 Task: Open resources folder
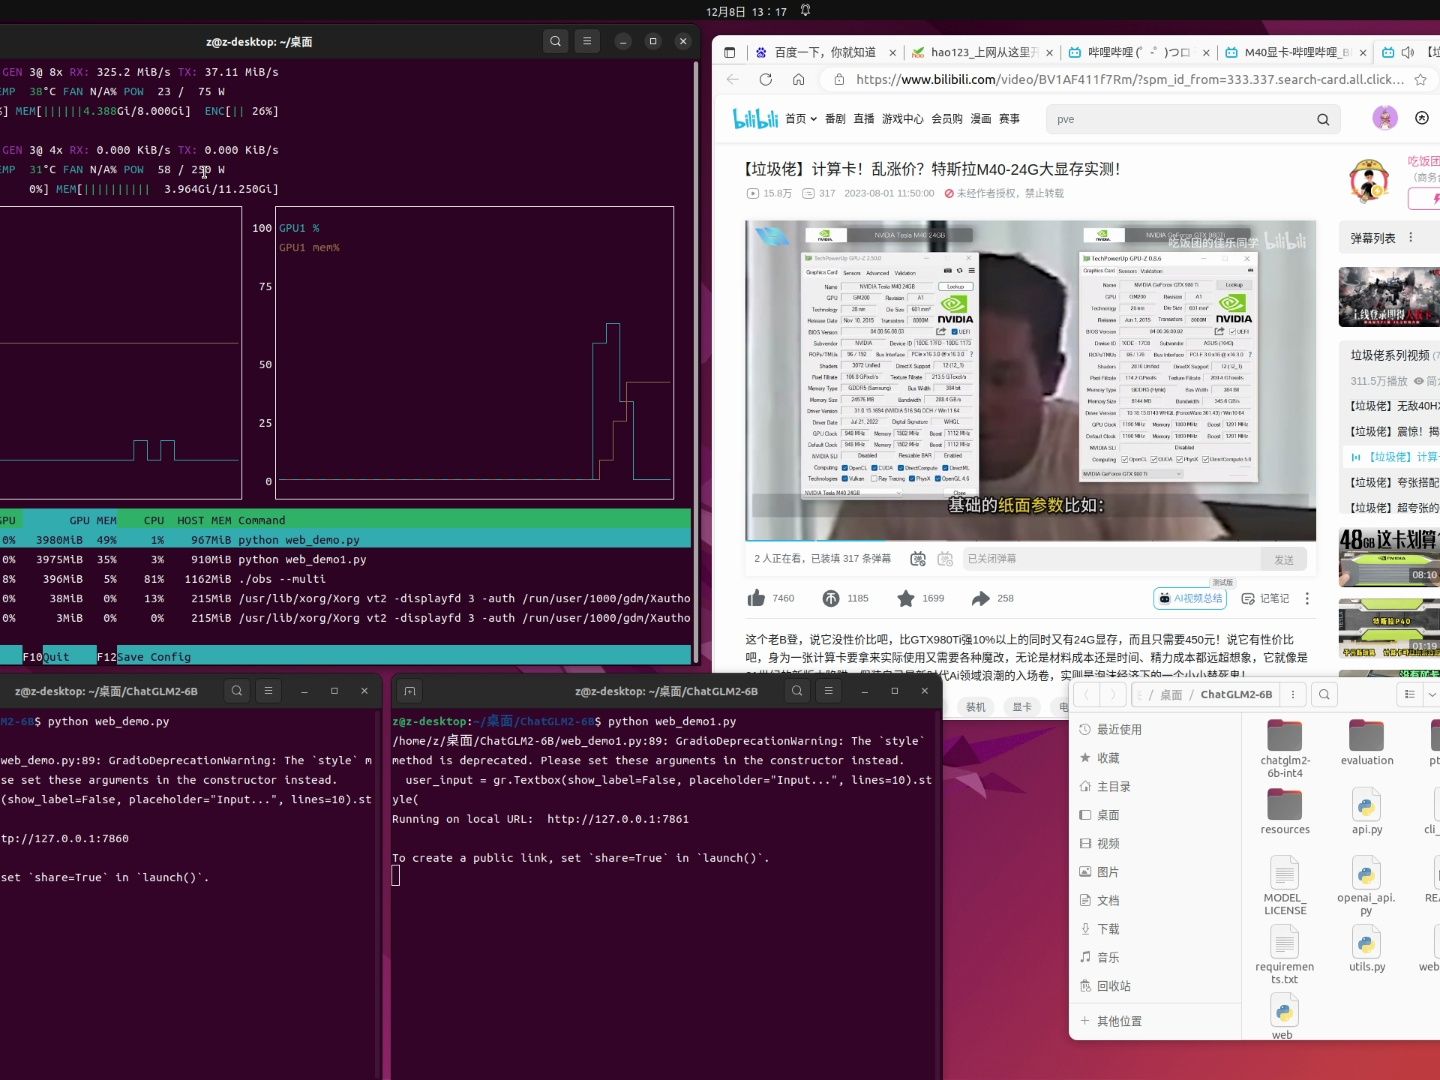coord(1285,811)
